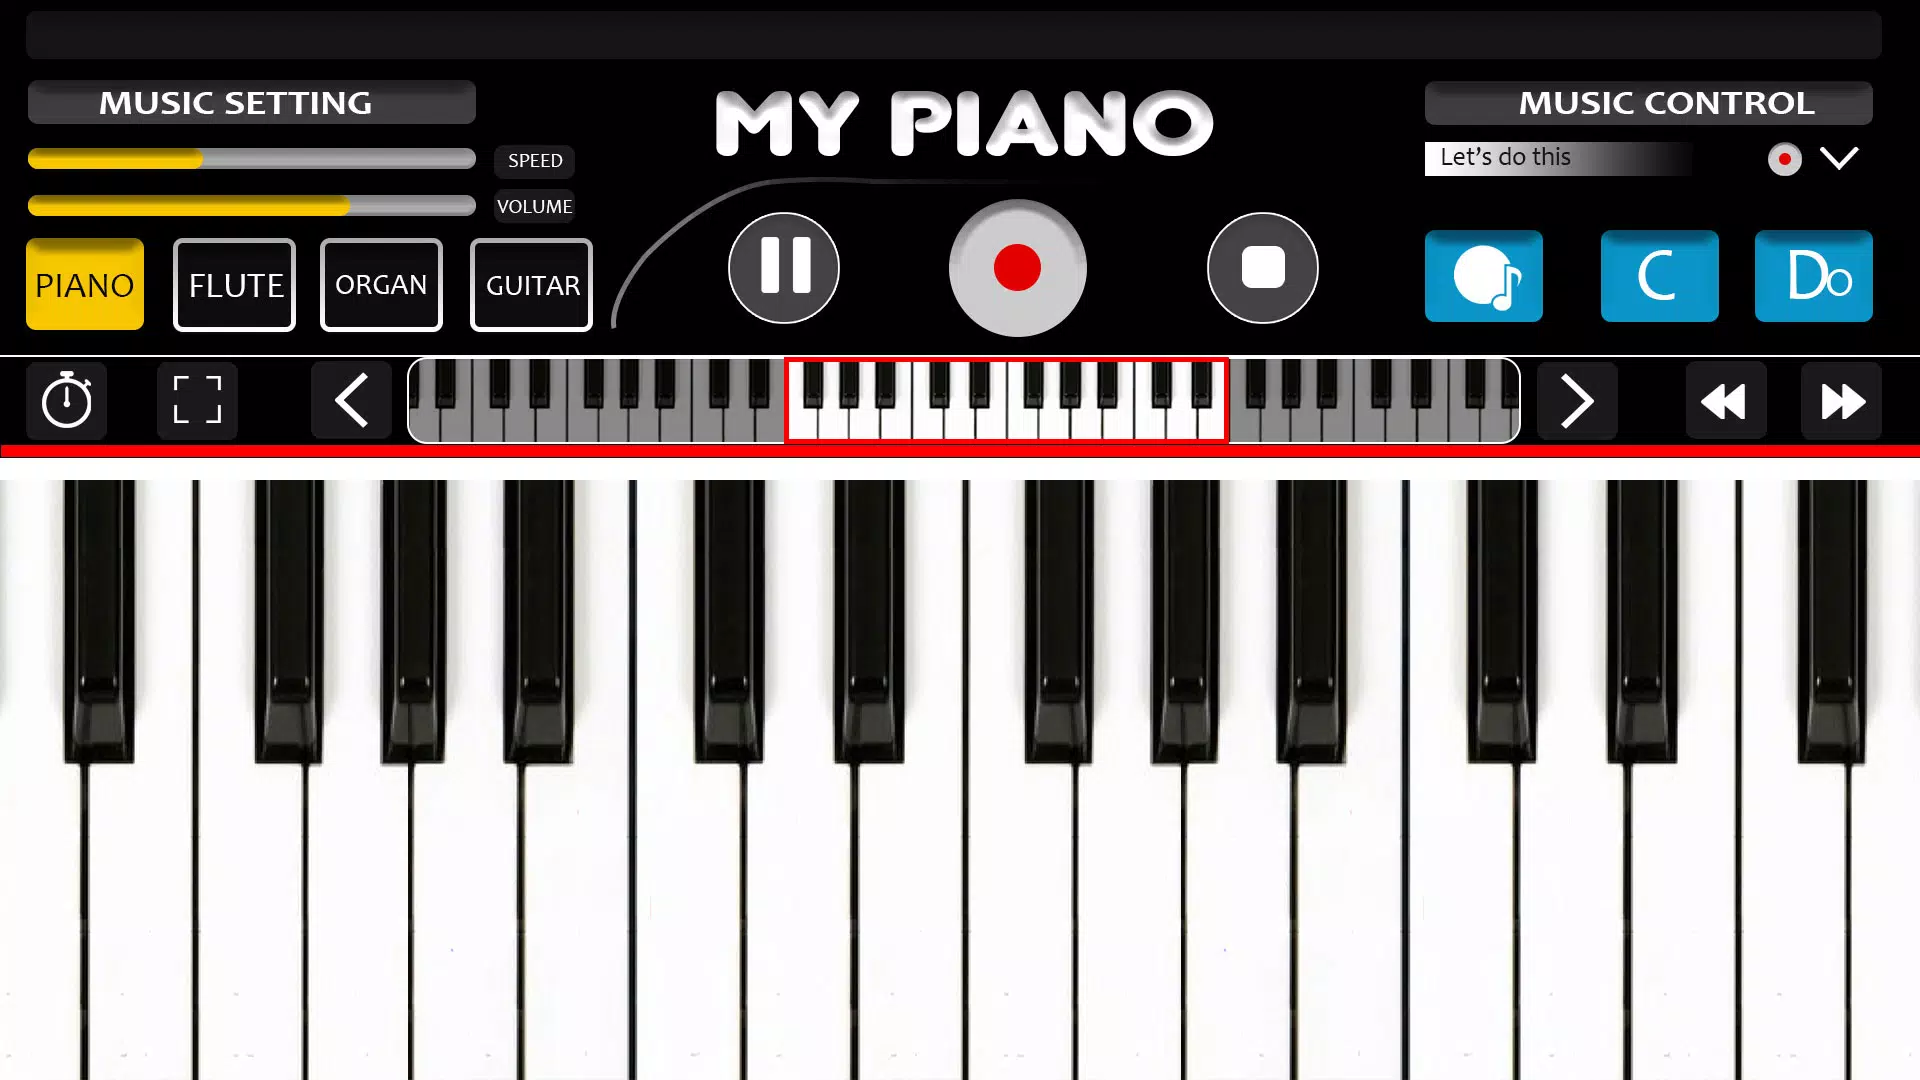Click the pause button to pause music
Image resolution: width=1920 pixels, height=1080 pixels.
click(x=783, y=268)
